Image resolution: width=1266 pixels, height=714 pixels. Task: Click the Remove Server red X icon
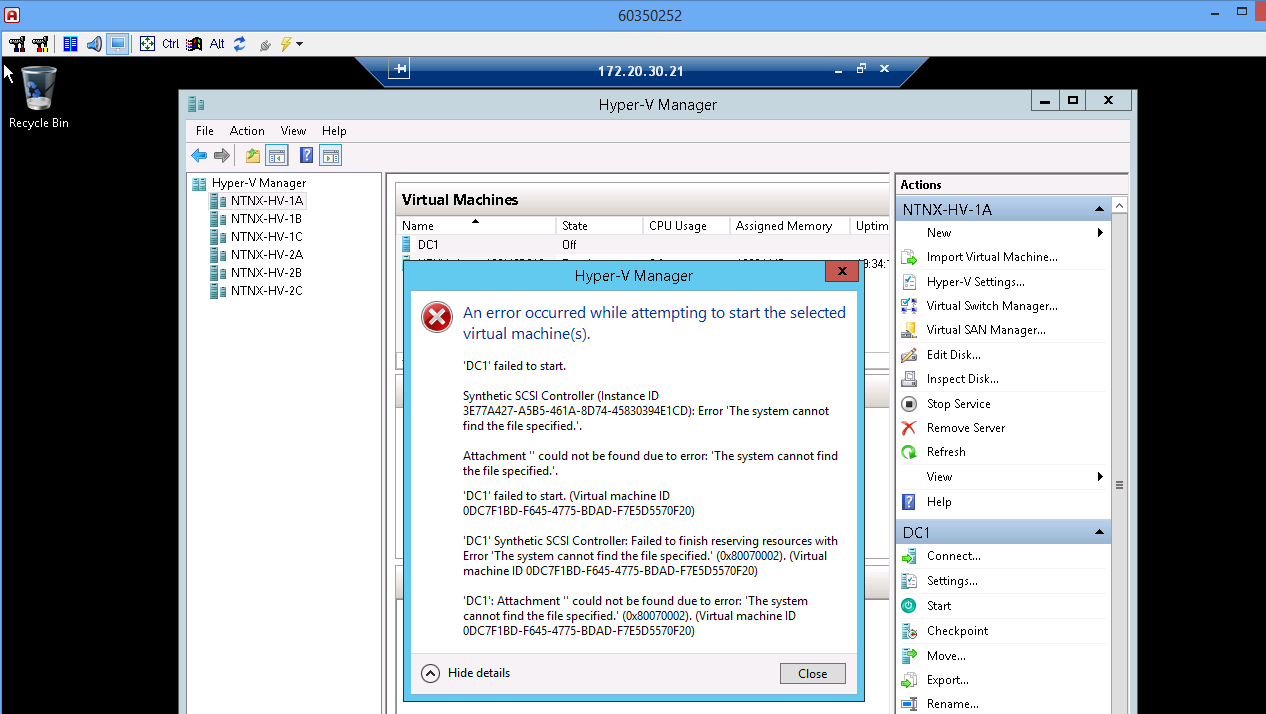click(909, 428)
